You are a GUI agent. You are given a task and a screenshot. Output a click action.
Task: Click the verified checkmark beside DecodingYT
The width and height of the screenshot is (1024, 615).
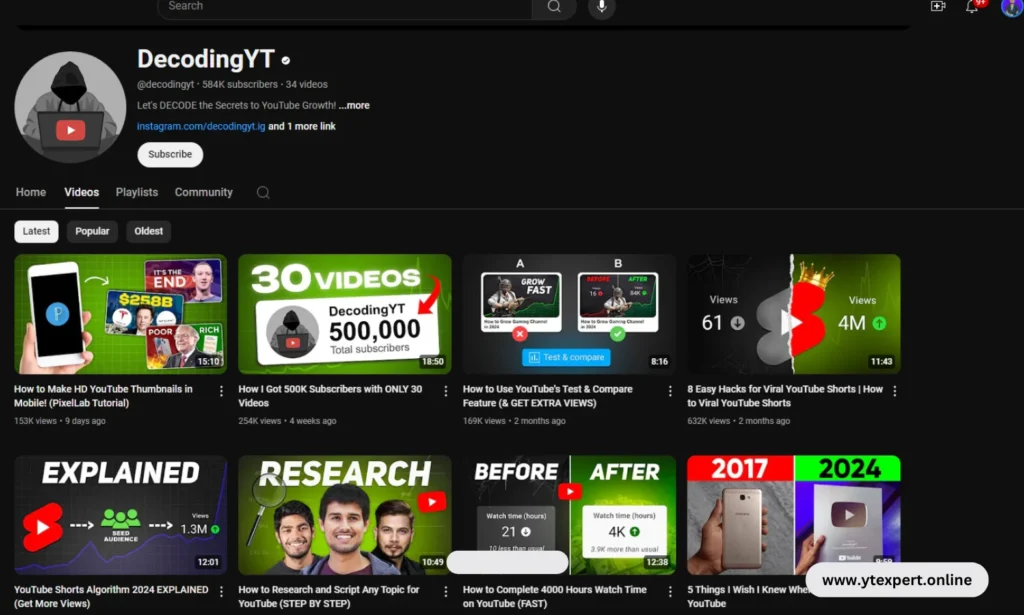[x=286, y=59]
